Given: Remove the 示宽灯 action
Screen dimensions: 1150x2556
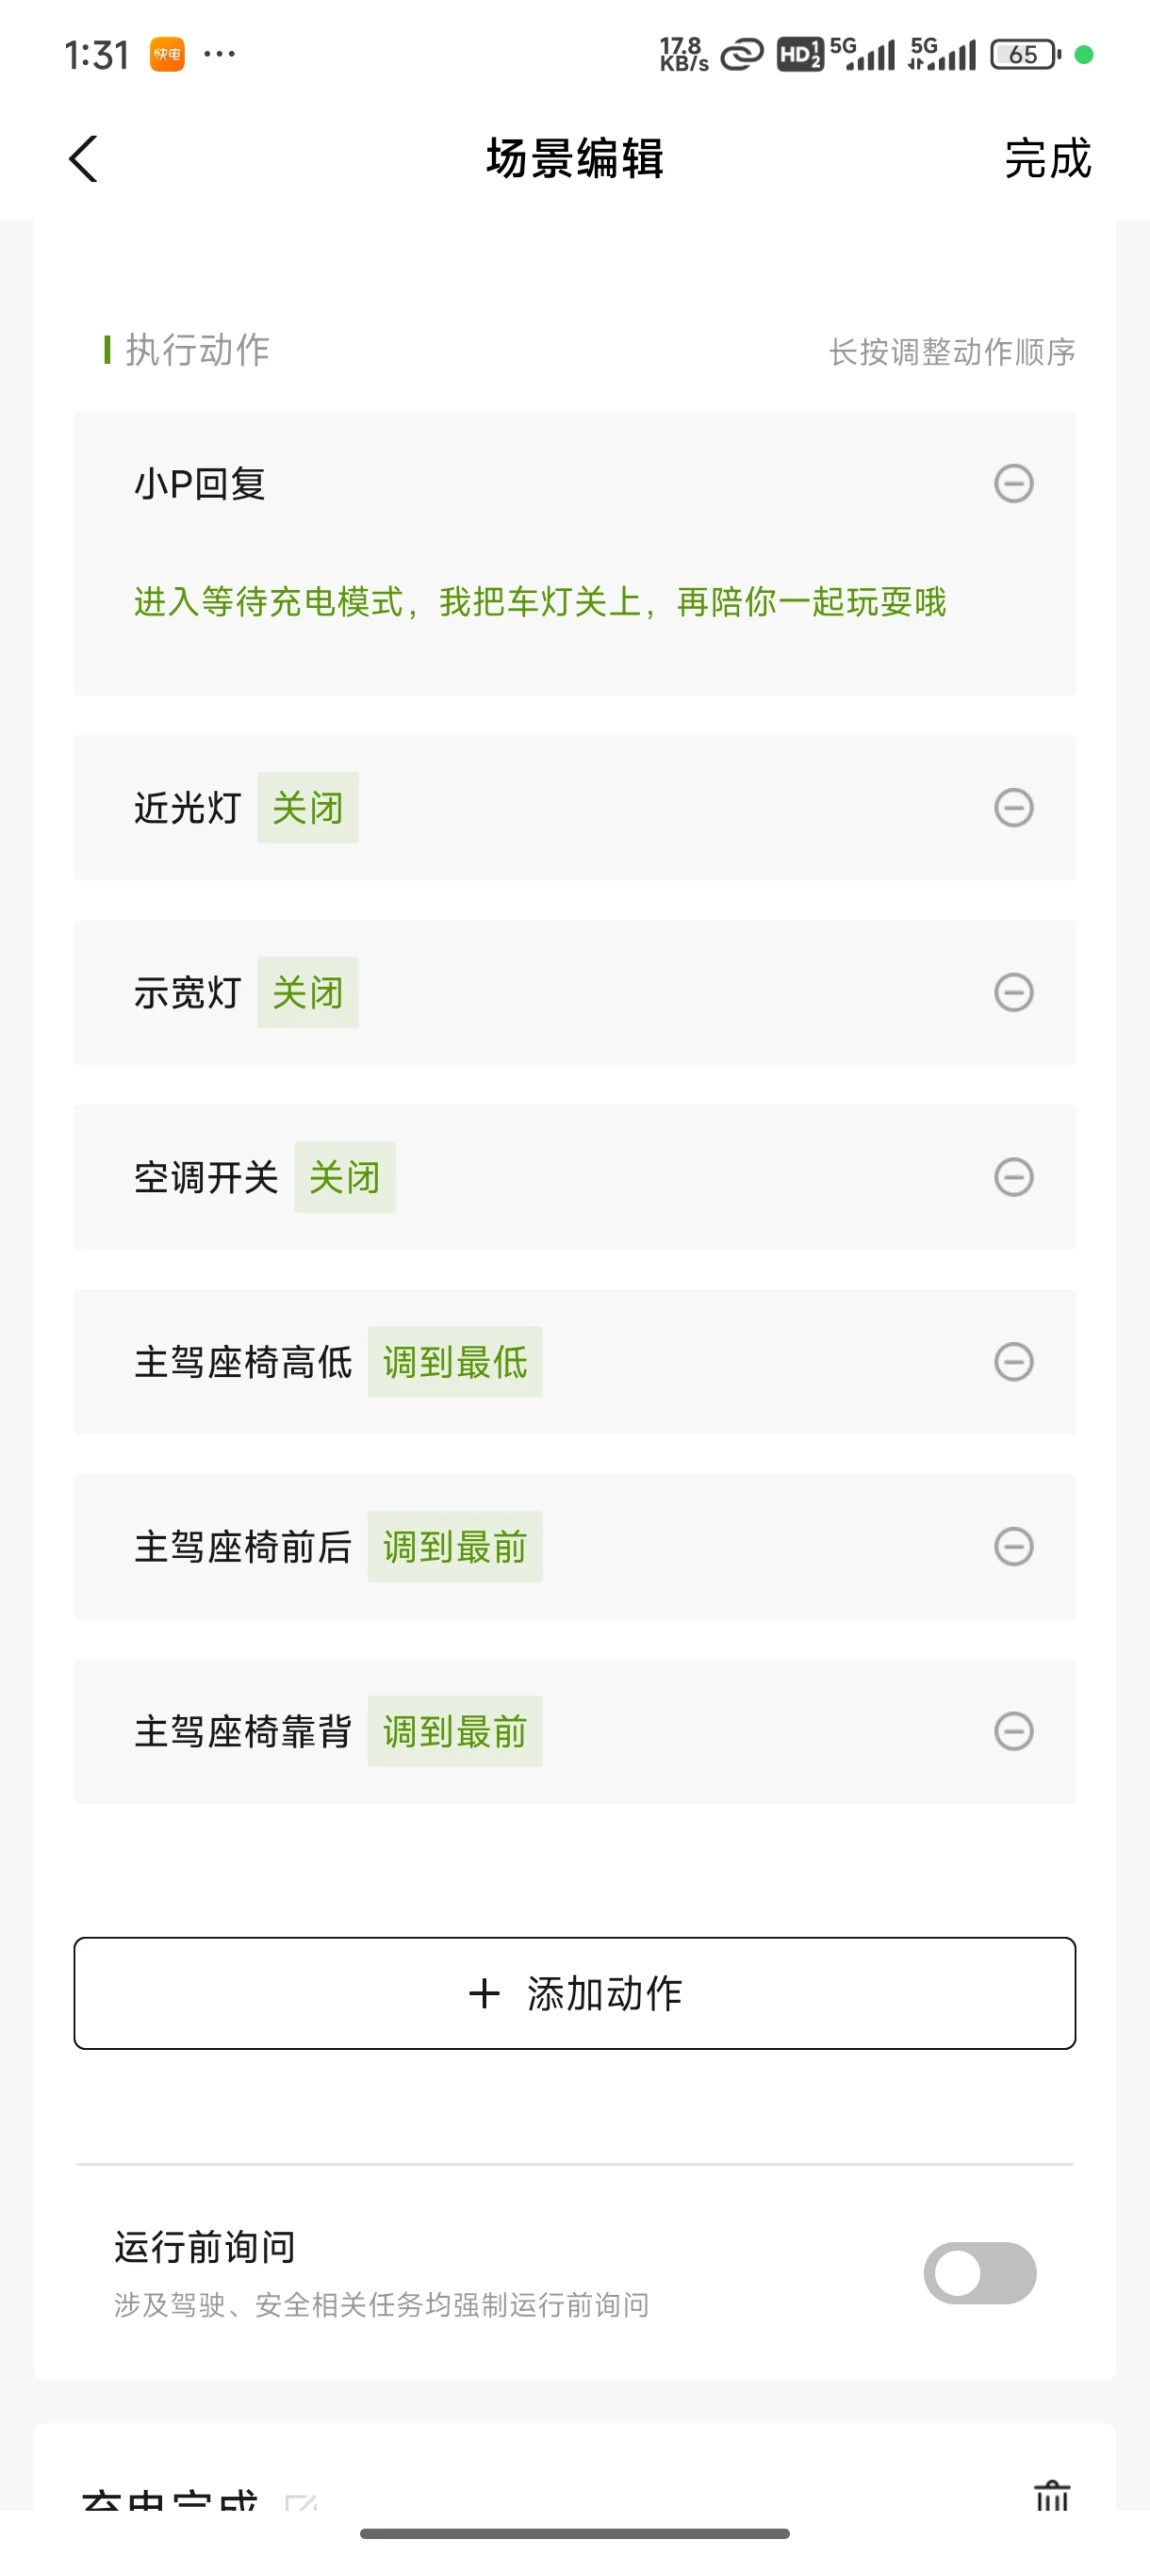Looking at the screenshot, I should pyautogui.click(x=1013, y=992).
